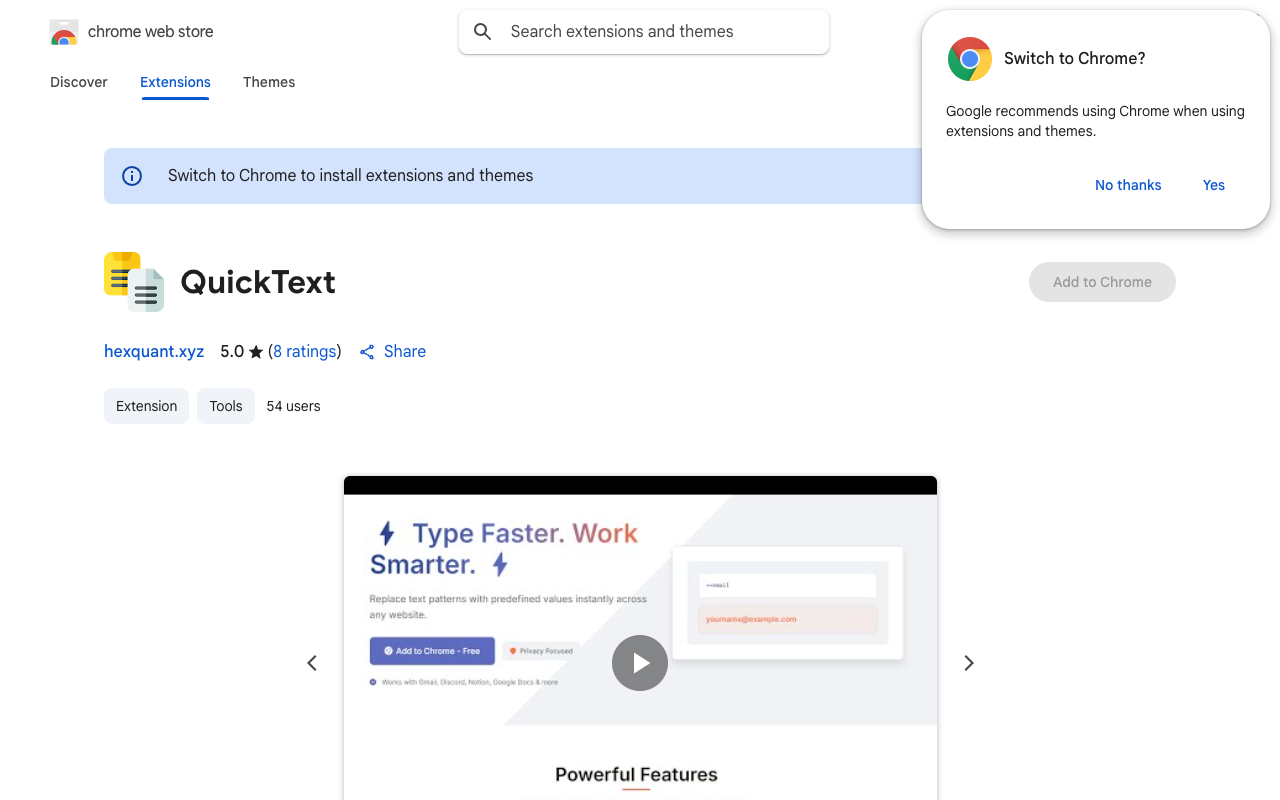Click the 5.0 rating value
Image resolution: width=1280 pixels, height=800 pixels.
(232, 352)
